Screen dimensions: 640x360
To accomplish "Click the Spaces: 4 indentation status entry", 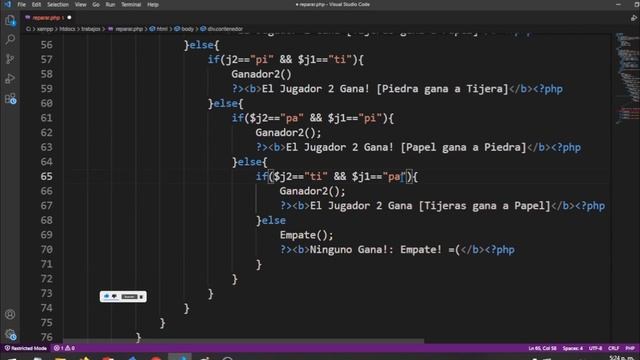I will click(573, 348).
